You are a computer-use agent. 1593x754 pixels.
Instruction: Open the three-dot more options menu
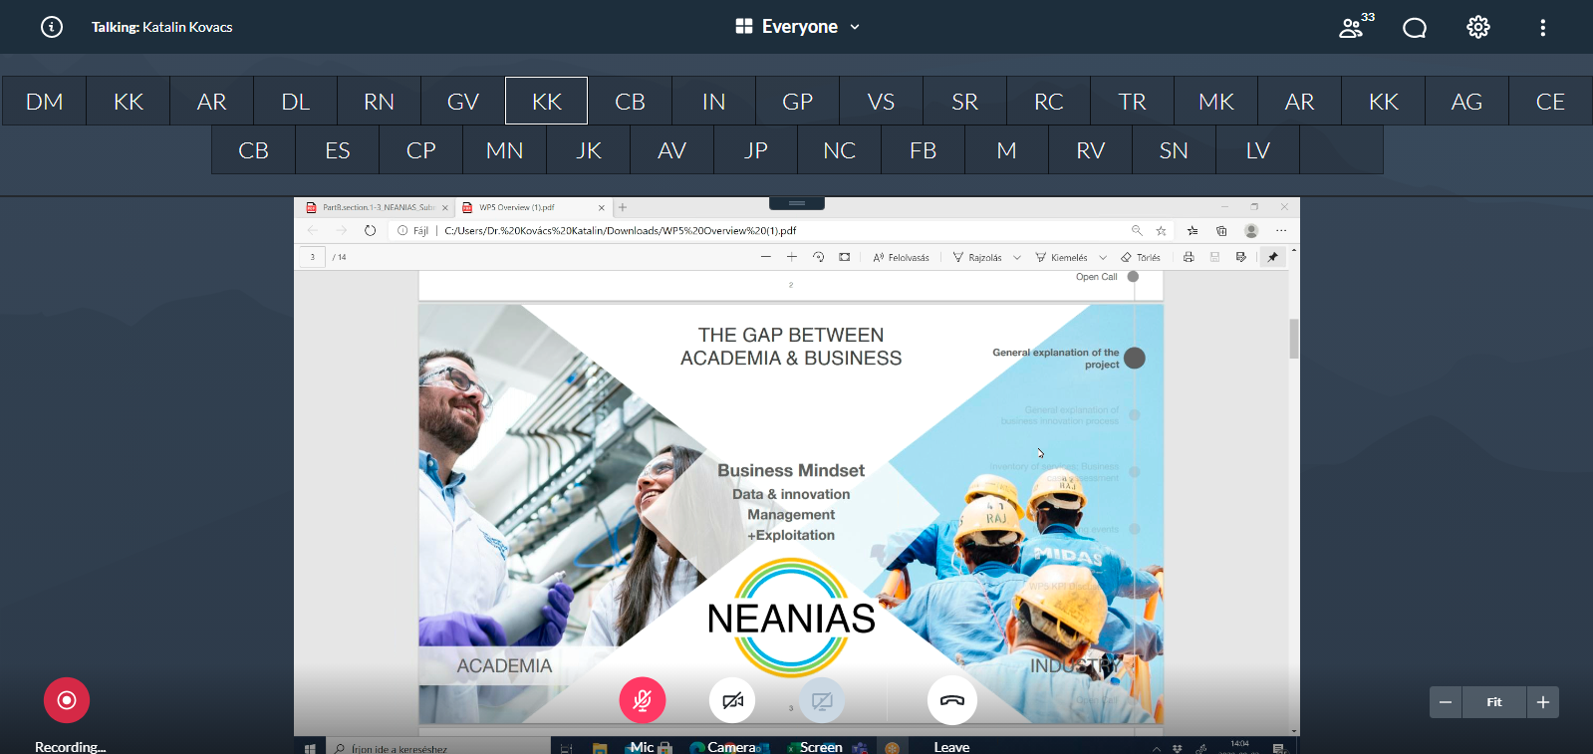pos(1543,28)
